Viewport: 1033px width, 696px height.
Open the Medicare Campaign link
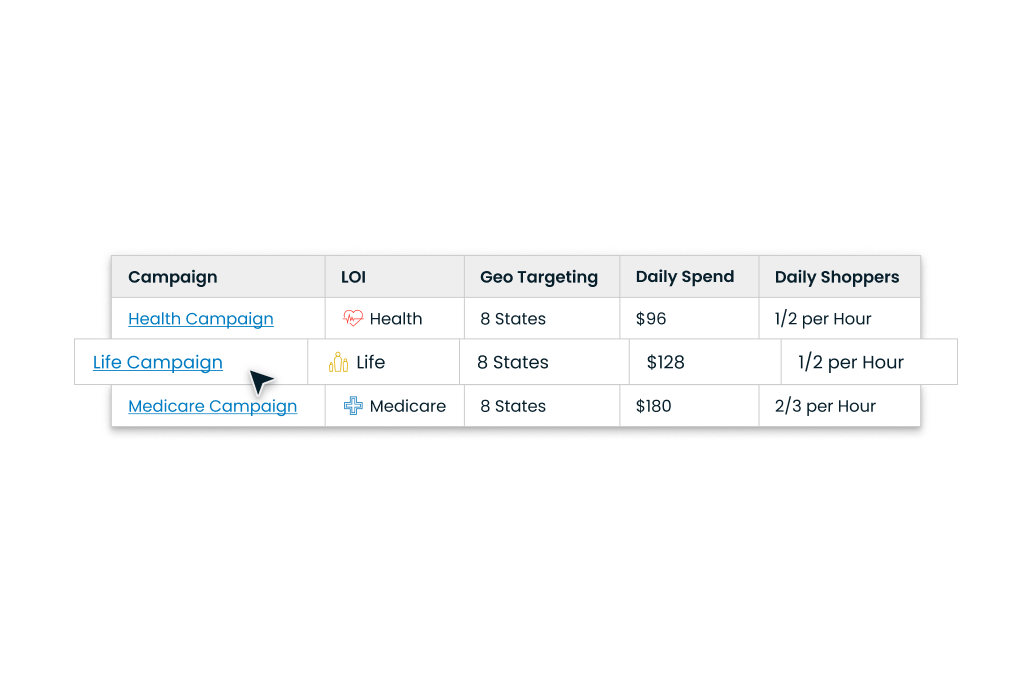pyautogui.click(x=212, y=406)
